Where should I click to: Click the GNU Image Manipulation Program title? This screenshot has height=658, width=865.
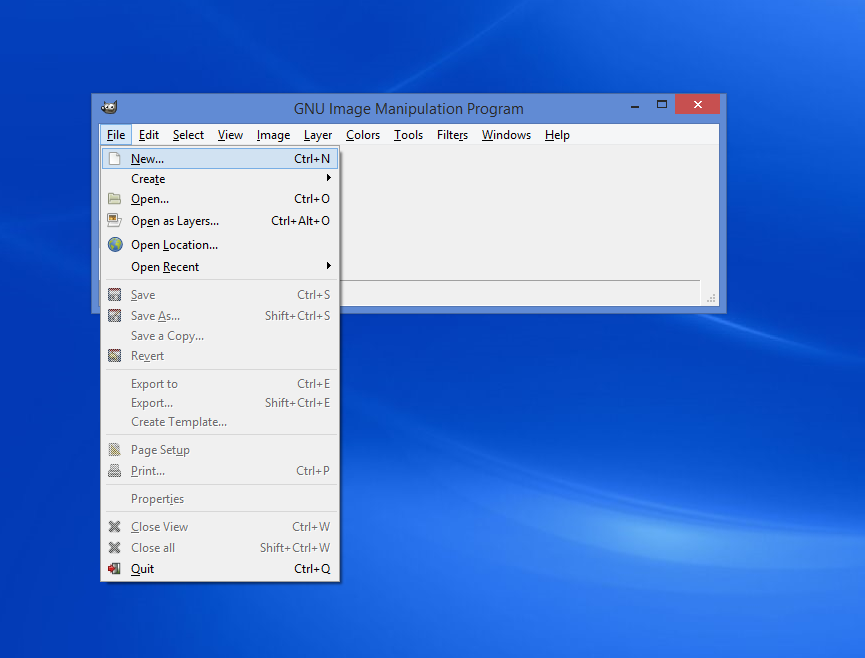click(408, 109)
